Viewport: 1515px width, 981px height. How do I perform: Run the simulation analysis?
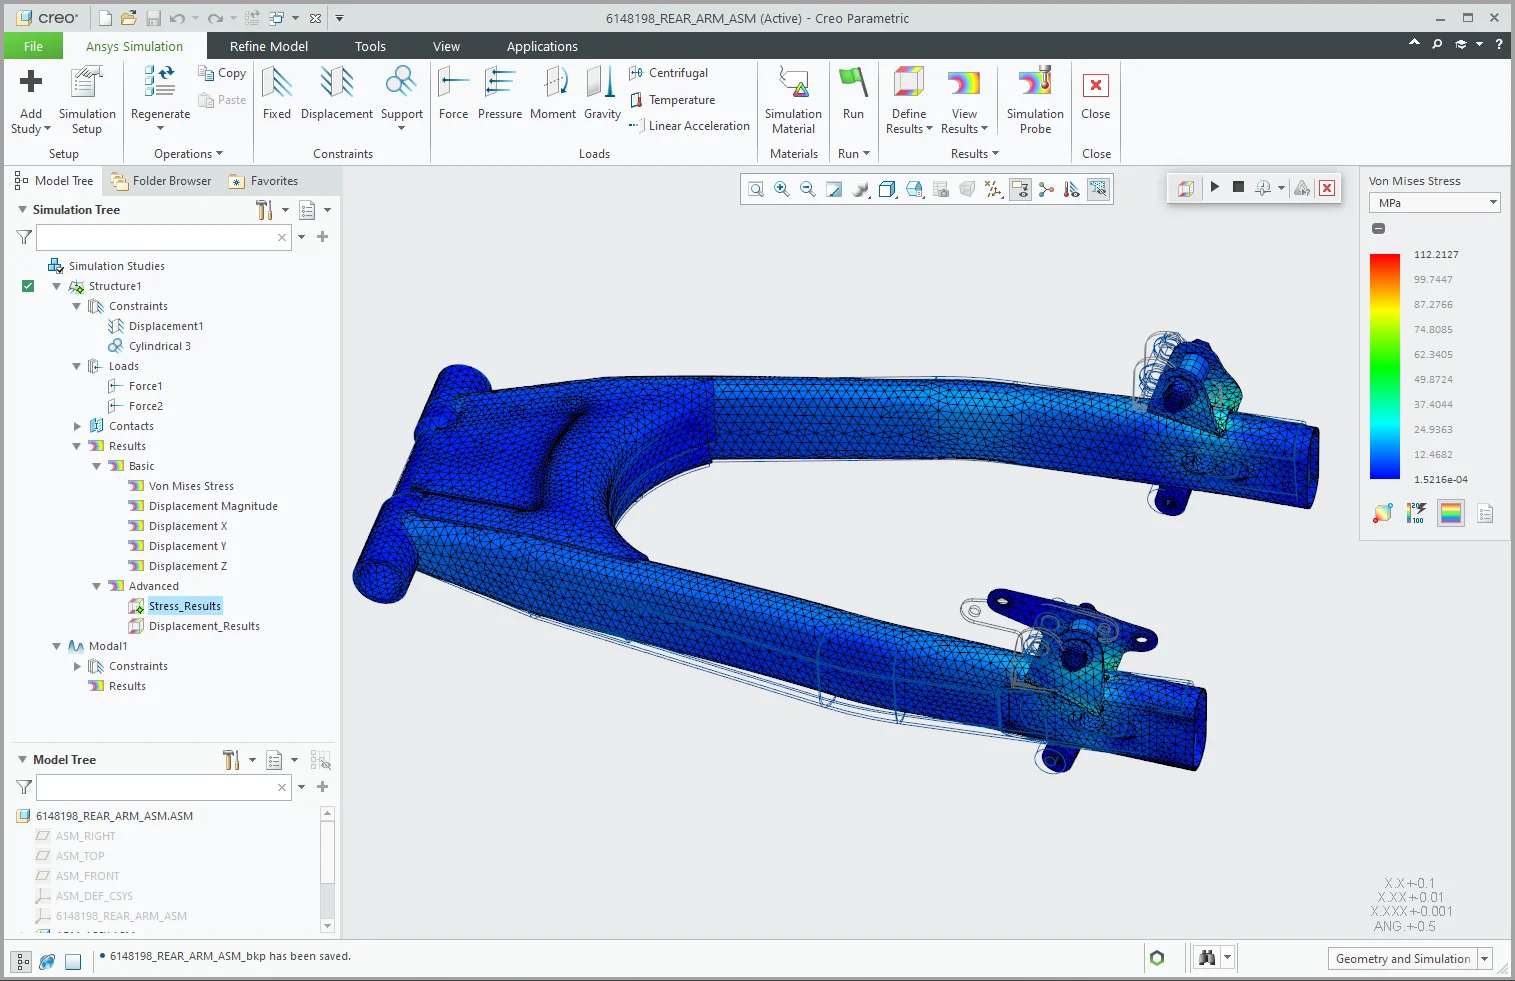(853, 97)
